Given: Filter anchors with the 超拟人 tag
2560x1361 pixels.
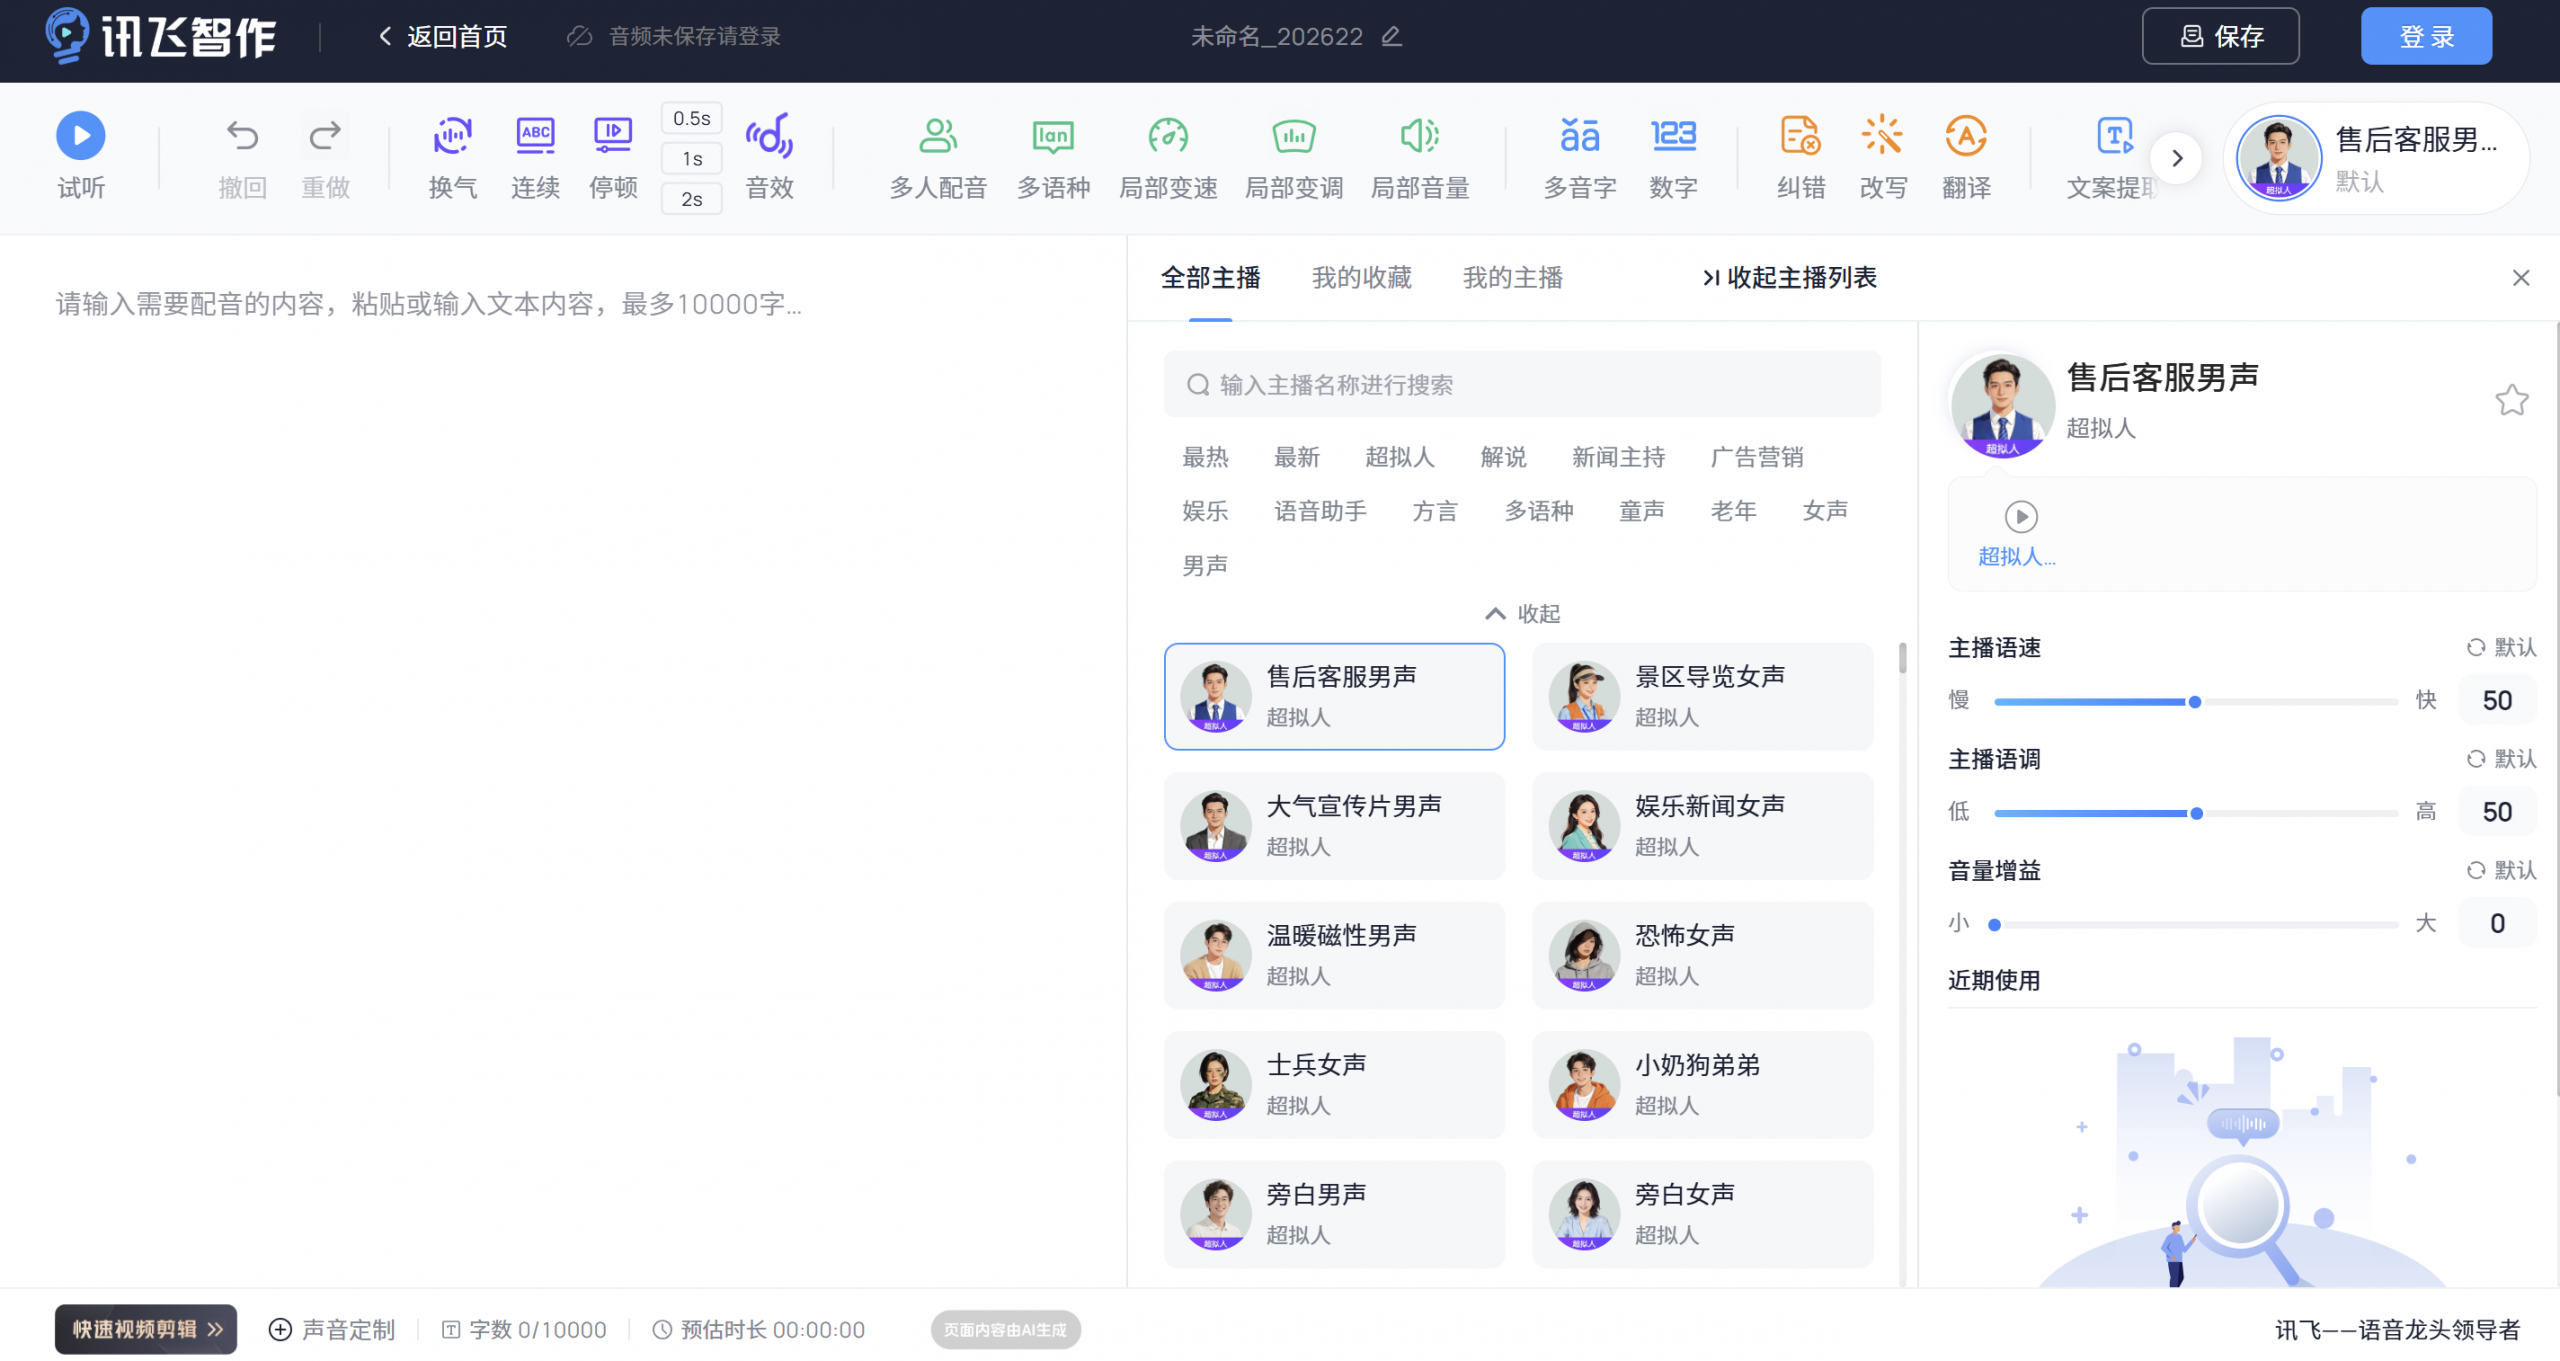Looking at the screenshot, I should pyautogui.click(x=1401, y=457).
